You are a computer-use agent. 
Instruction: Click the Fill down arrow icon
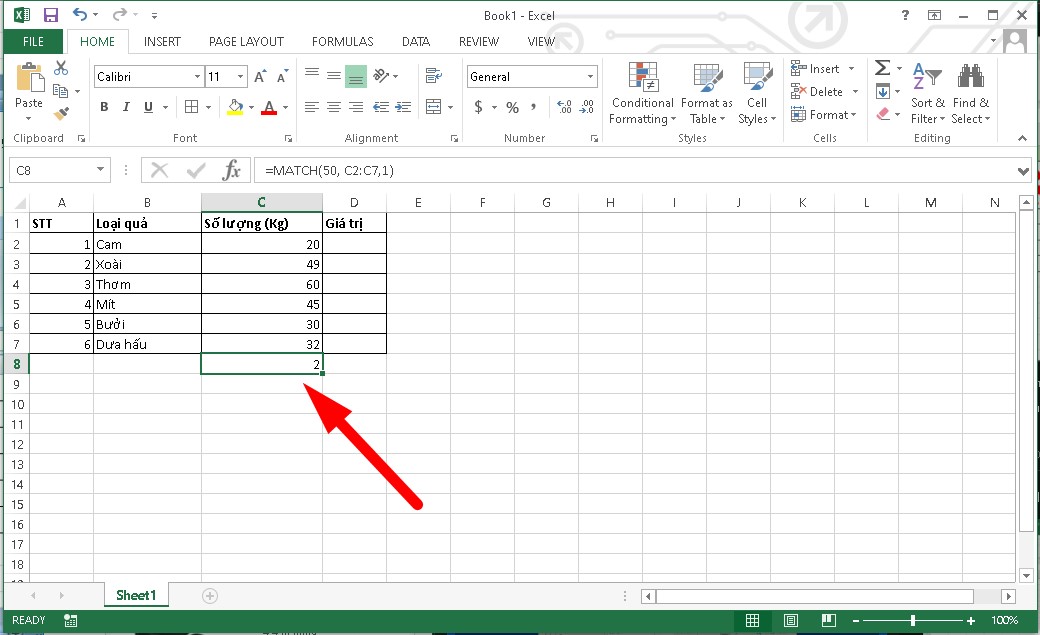tap(883, 91)
